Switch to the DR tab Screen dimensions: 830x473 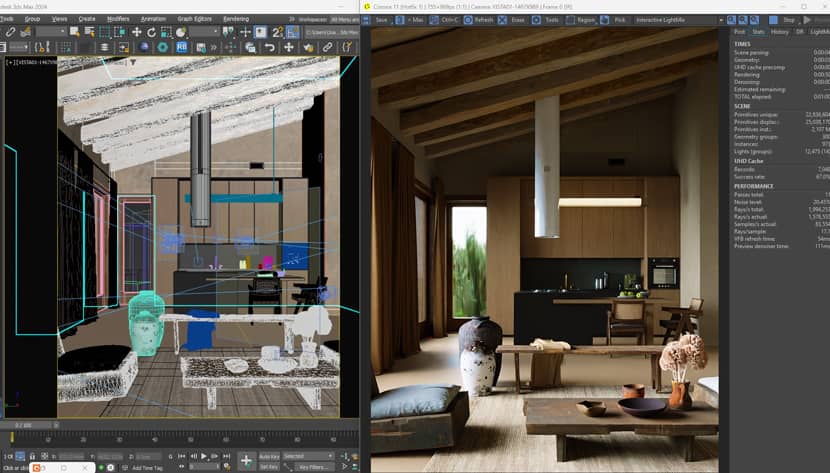799,32
